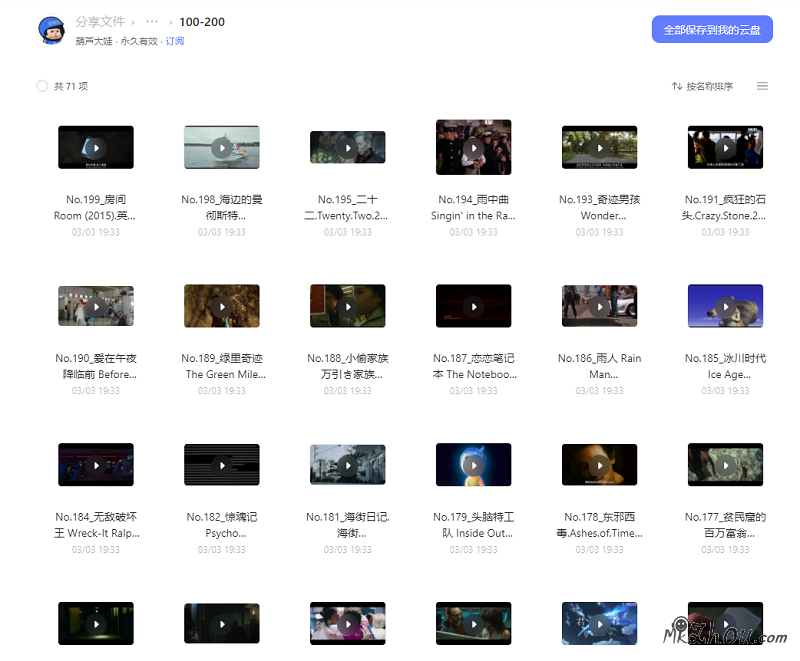Screen dimensions: 800x661
Task: Play the No.179 Inside Out video
Action: pos(473,465)
